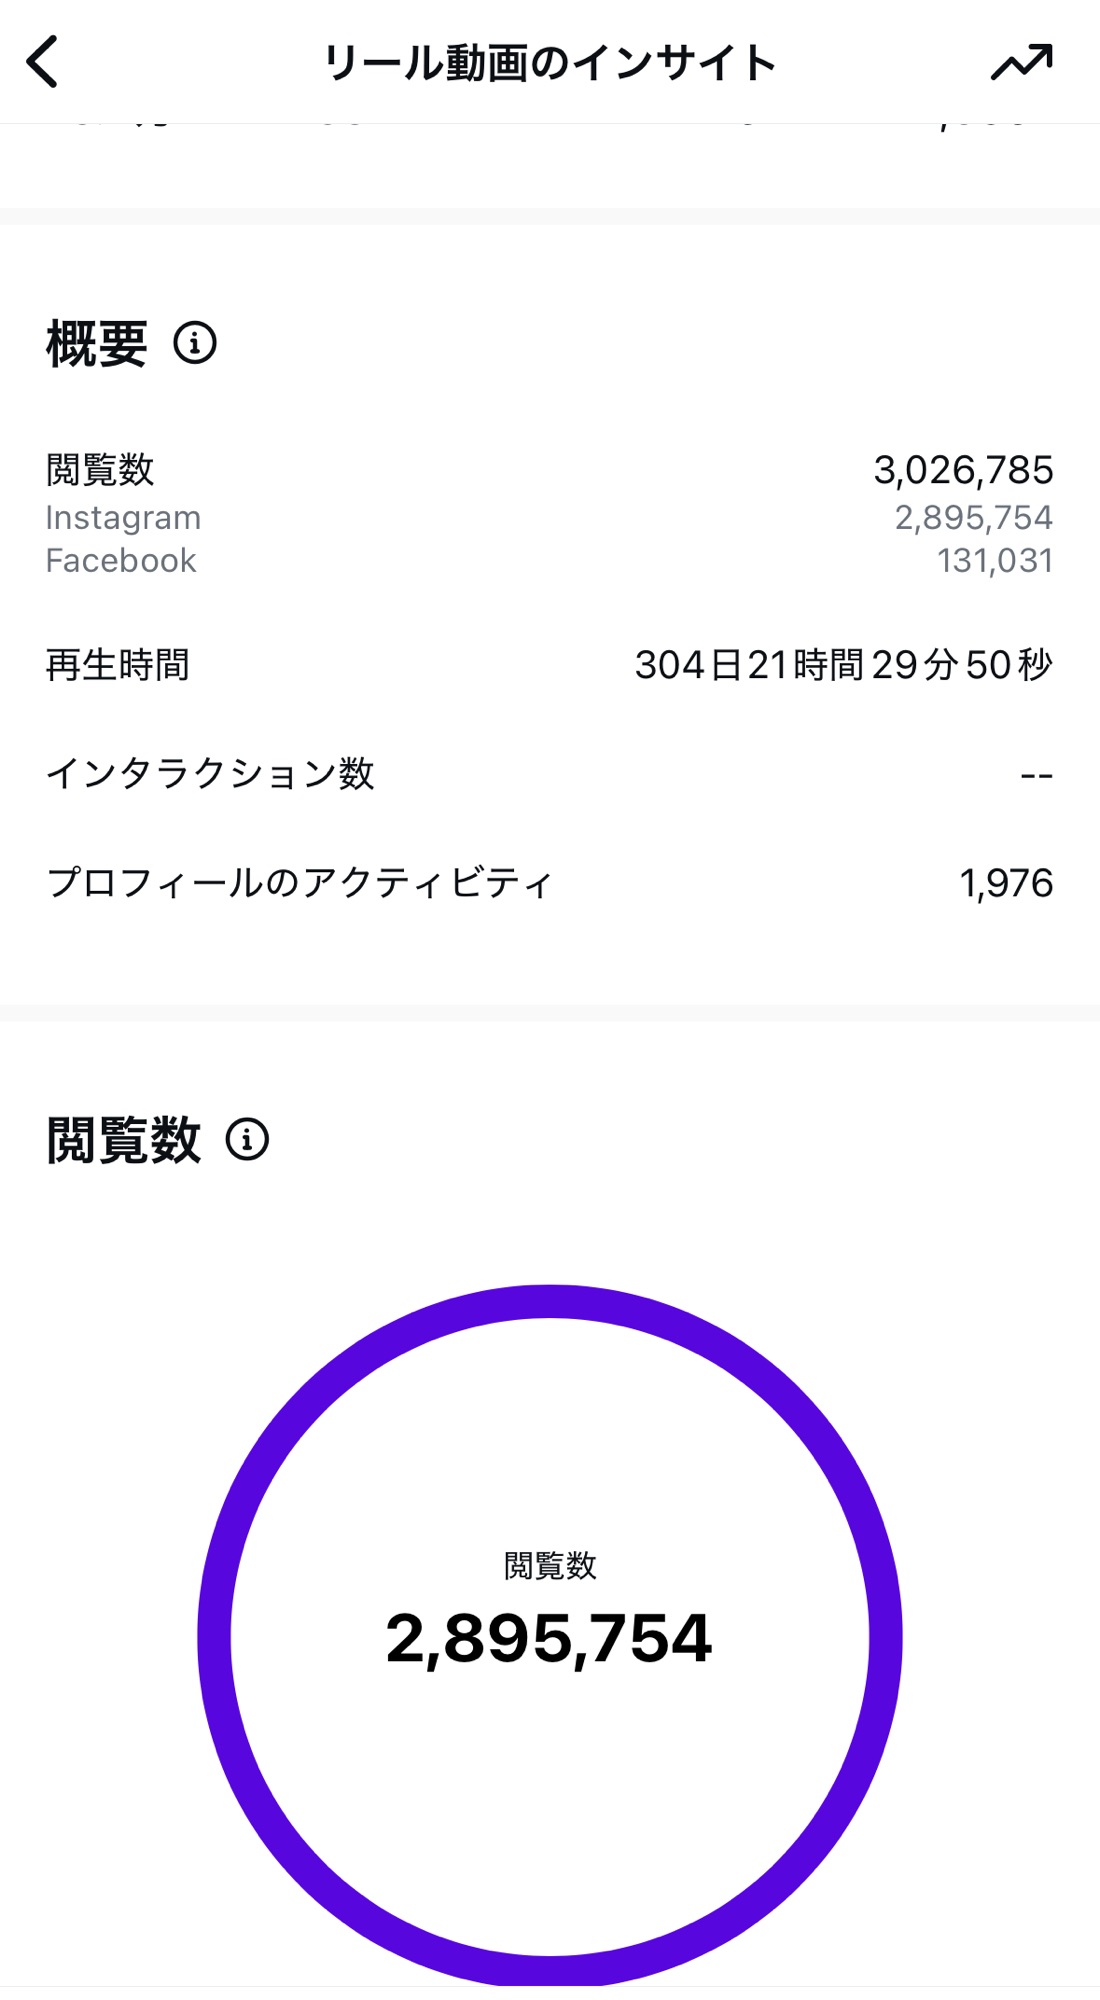Tap info icon beside 閲覧数 heading
1100x2000 pixels.
click(x=247, y=1139)
